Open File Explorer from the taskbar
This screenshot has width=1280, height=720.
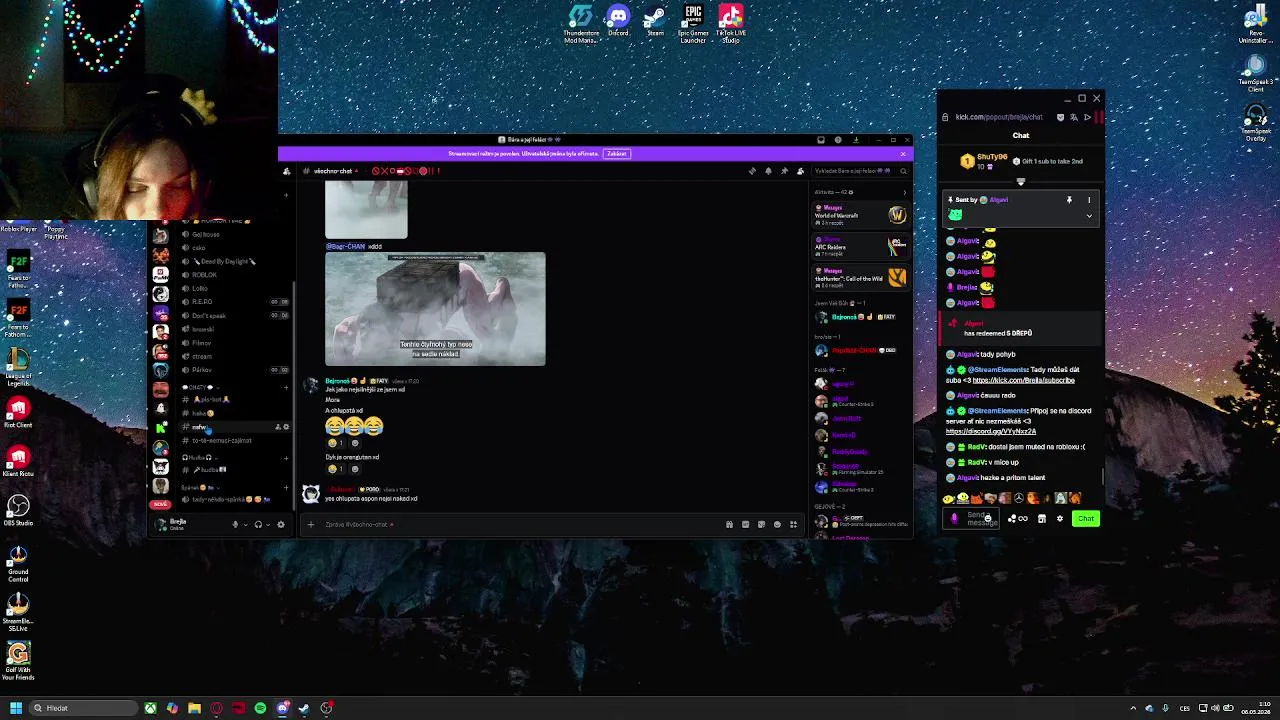coord(194,708)
